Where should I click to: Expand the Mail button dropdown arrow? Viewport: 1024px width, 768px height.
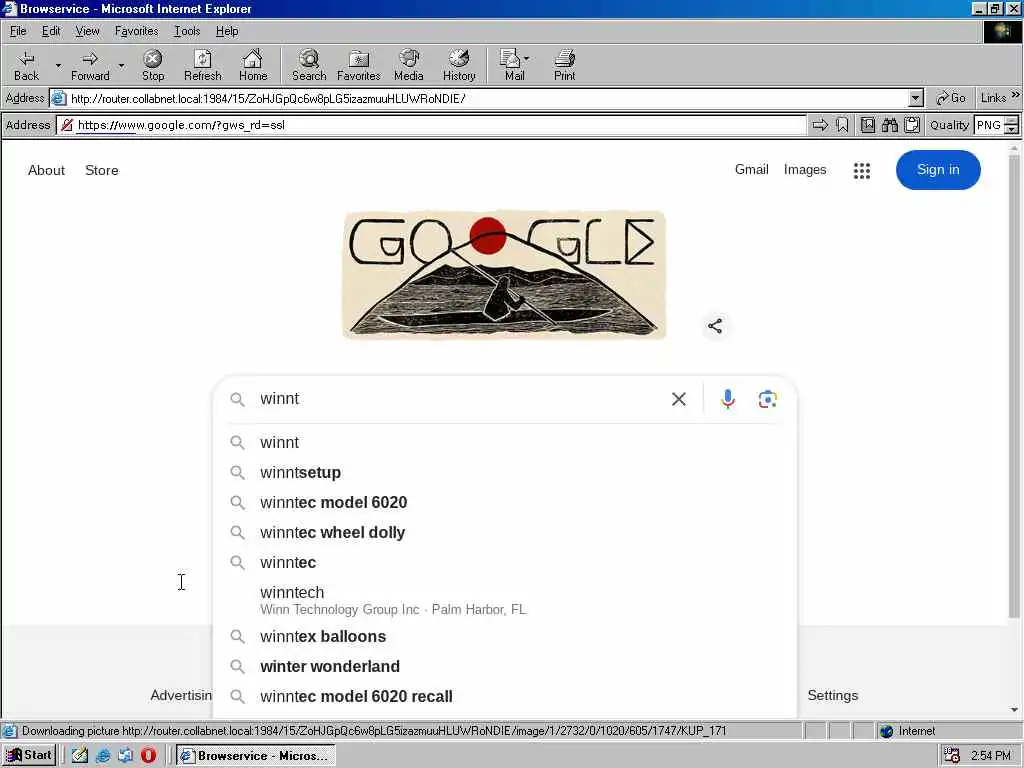click(x=527, y=59)
